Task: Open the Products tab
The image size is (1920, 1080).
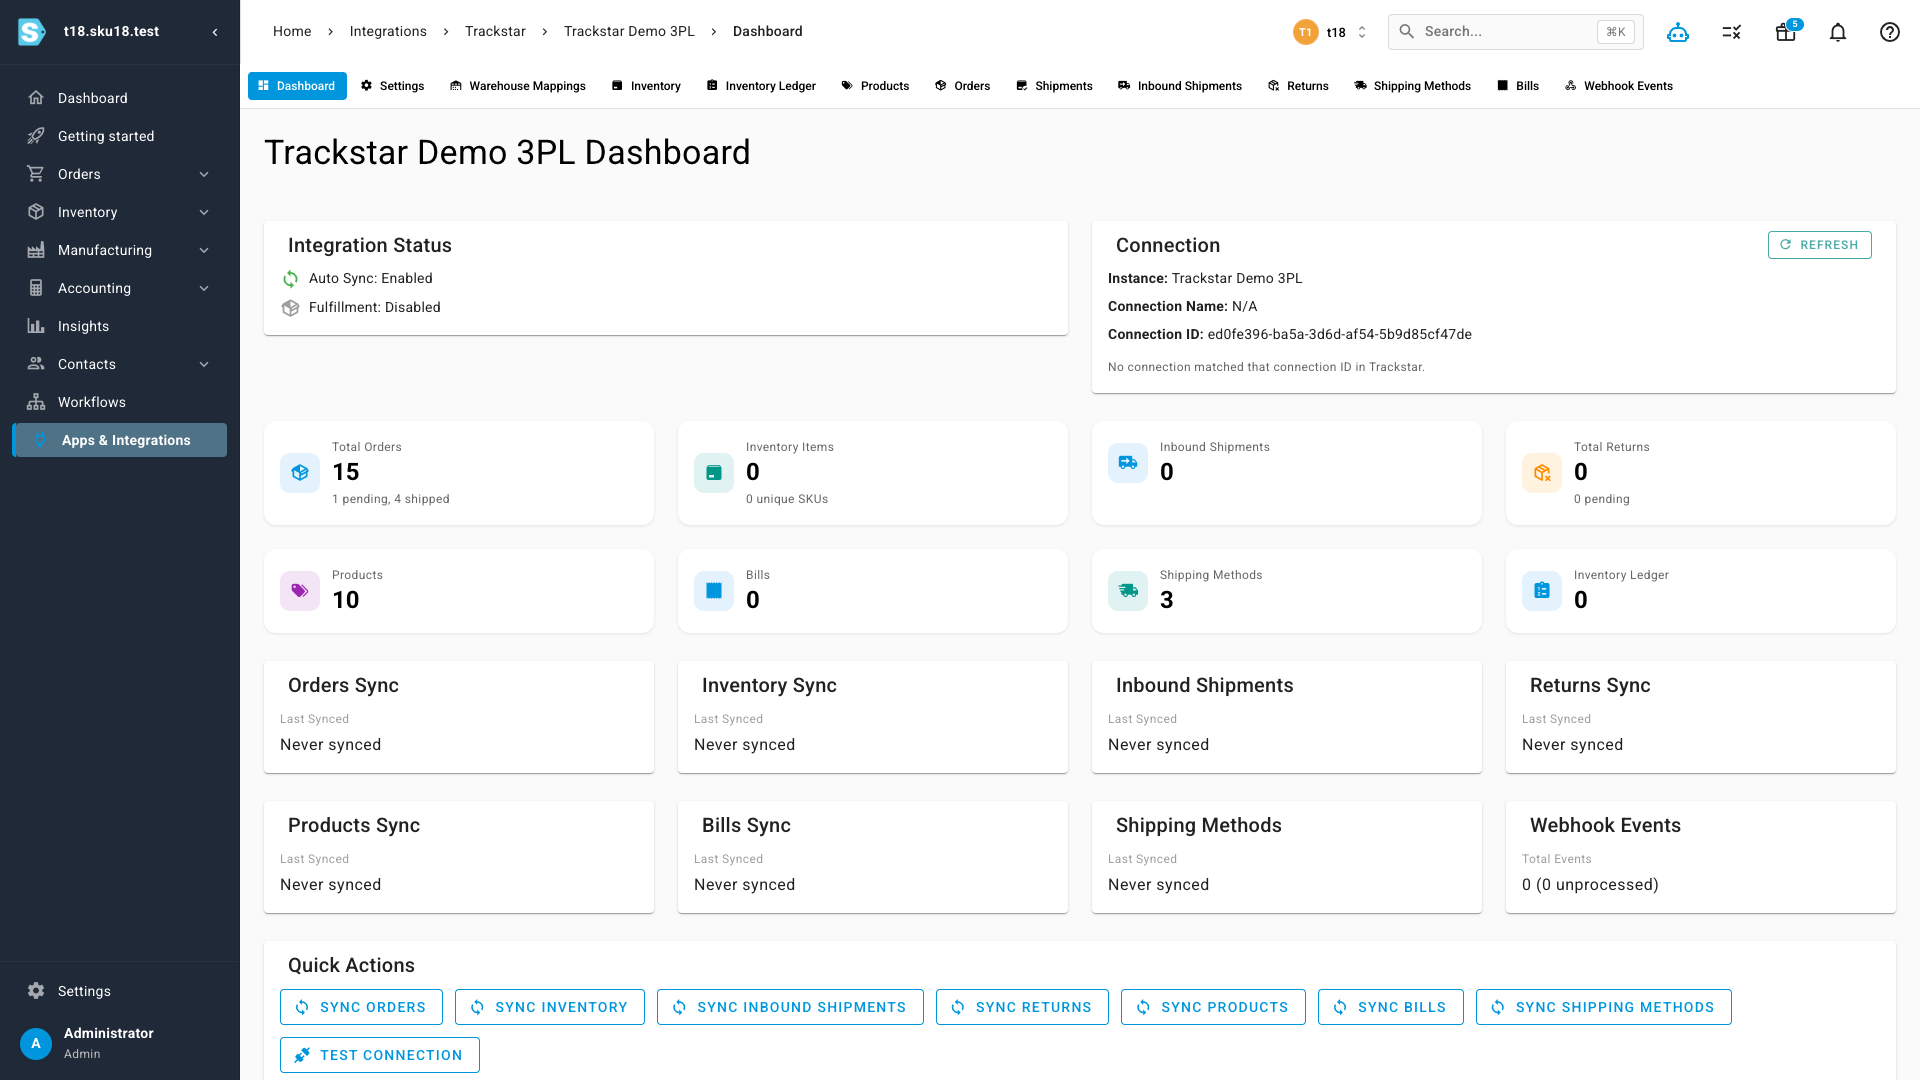Action: tap(875, 86)
